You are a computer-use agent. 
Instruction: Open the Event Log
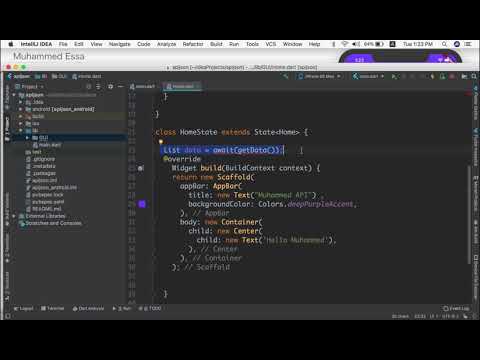click(x=456, y=308)
